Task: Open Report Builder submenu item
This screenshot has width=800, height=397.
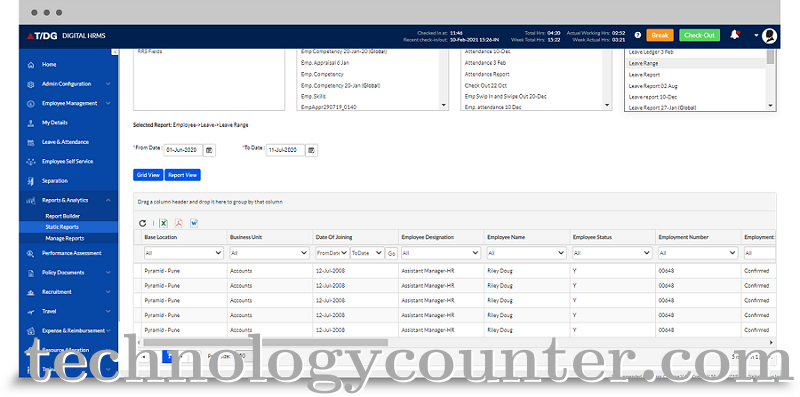Action: [62, 216]
